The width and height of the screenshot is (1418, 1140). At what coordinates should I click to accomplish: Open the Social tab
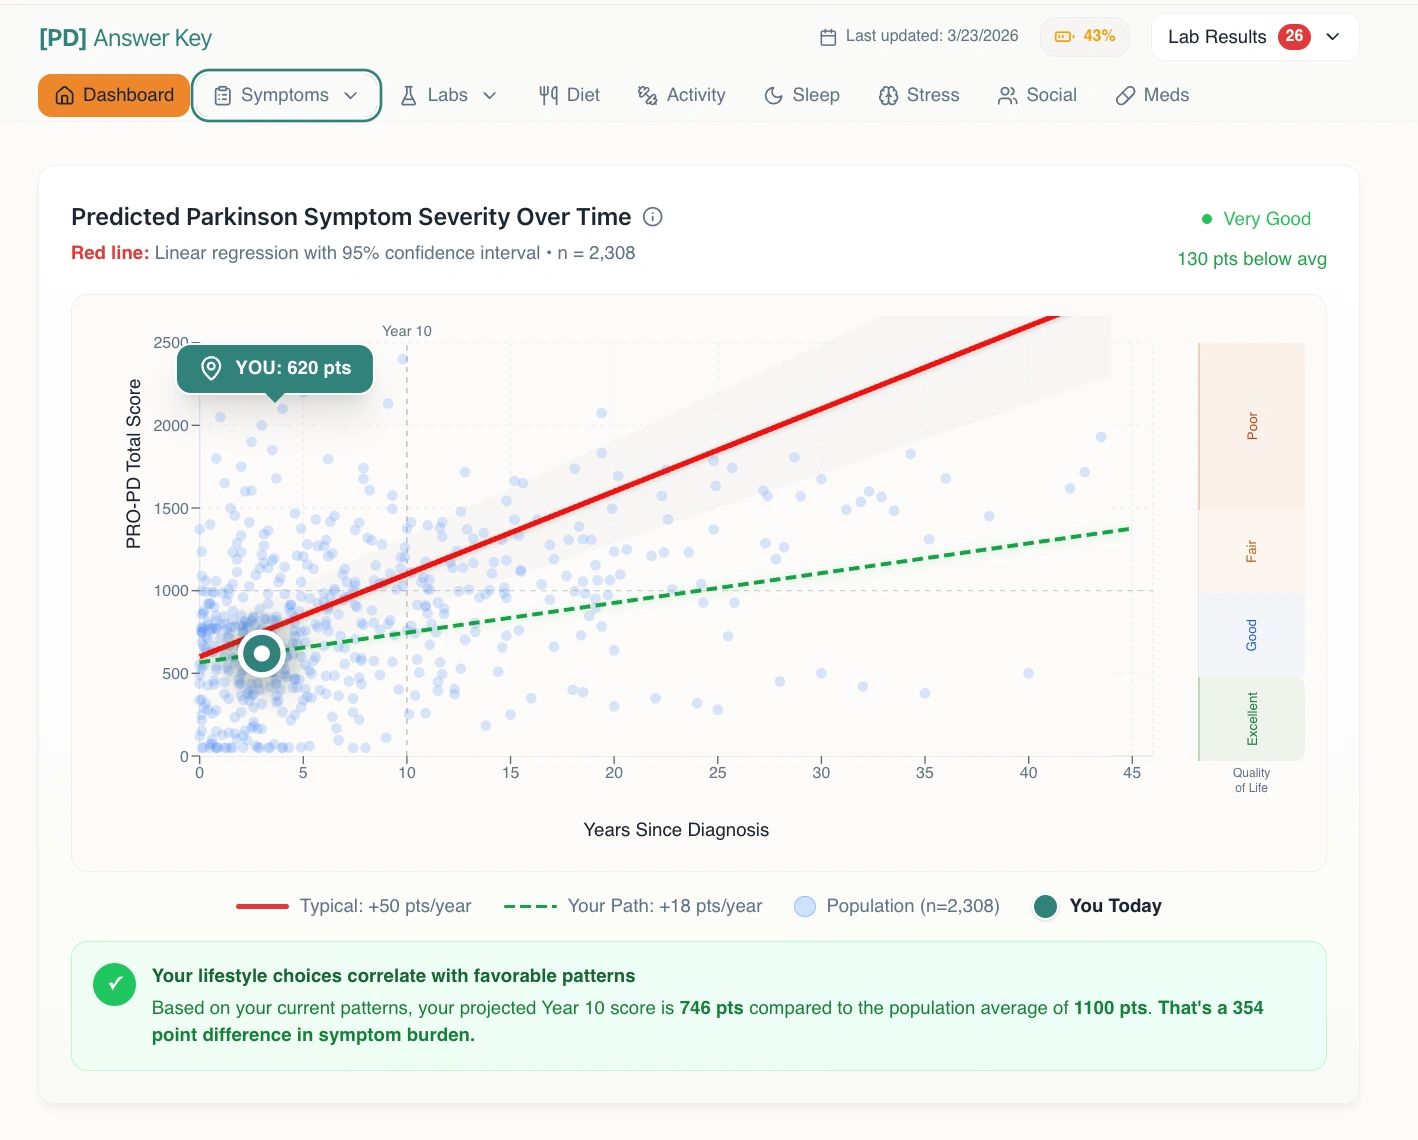point(1037,95)
